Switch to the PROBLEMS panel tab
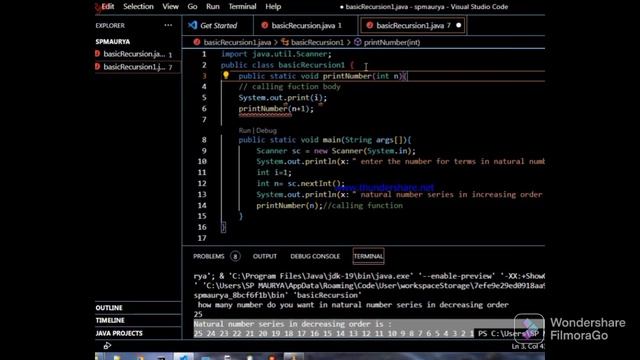This screenshot has width=640, height=360. tap(209, 256)
